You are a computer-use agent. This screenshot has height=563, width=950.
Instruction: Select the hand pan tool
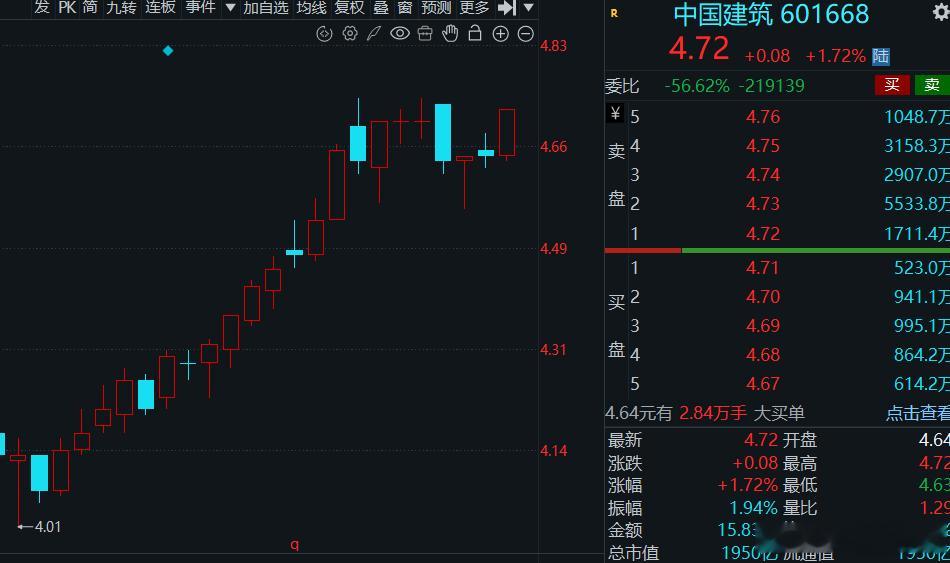point(450,34)
